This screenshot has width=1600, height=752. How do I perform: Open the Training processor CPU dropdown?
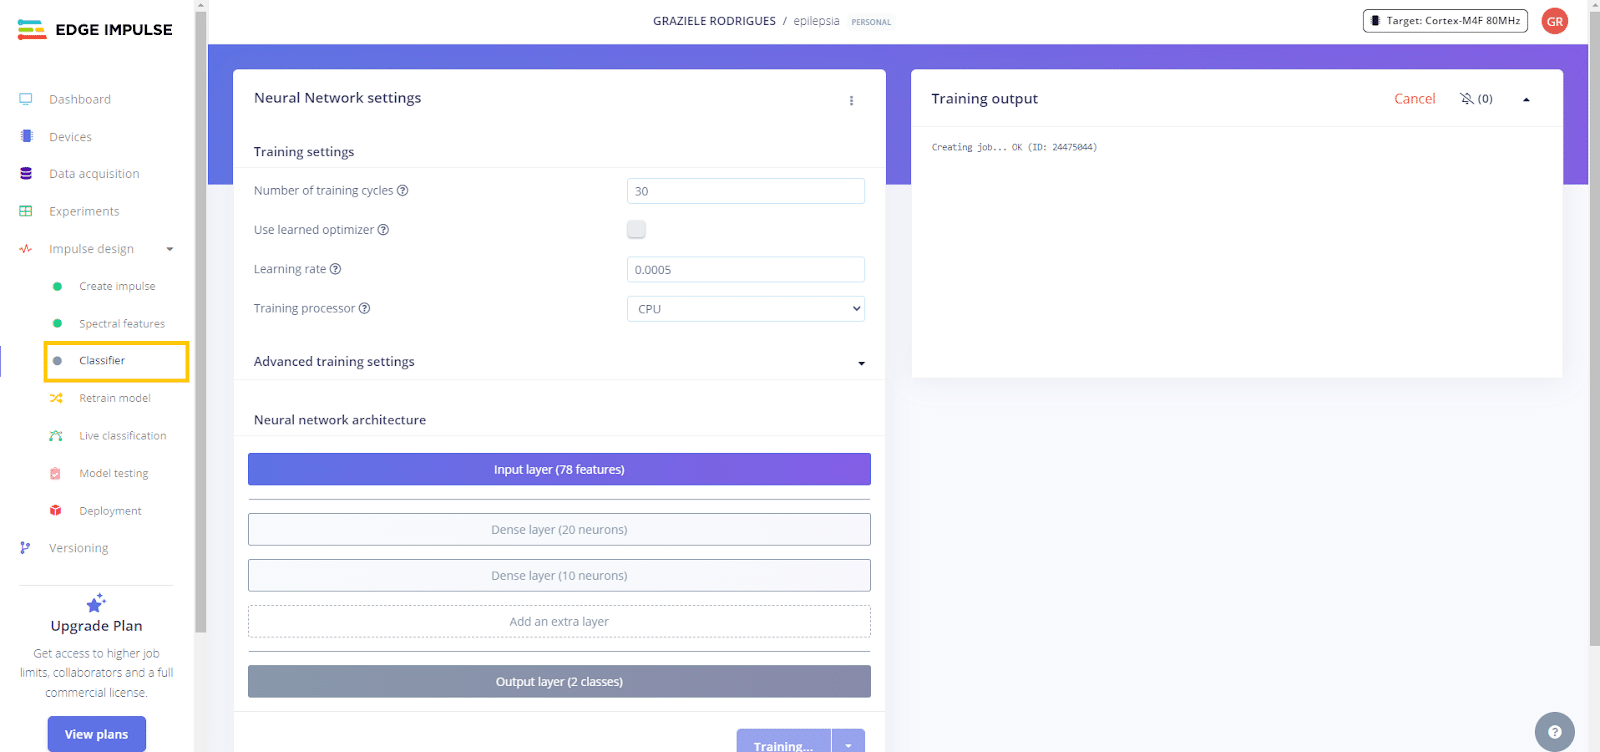pos(745,309)
